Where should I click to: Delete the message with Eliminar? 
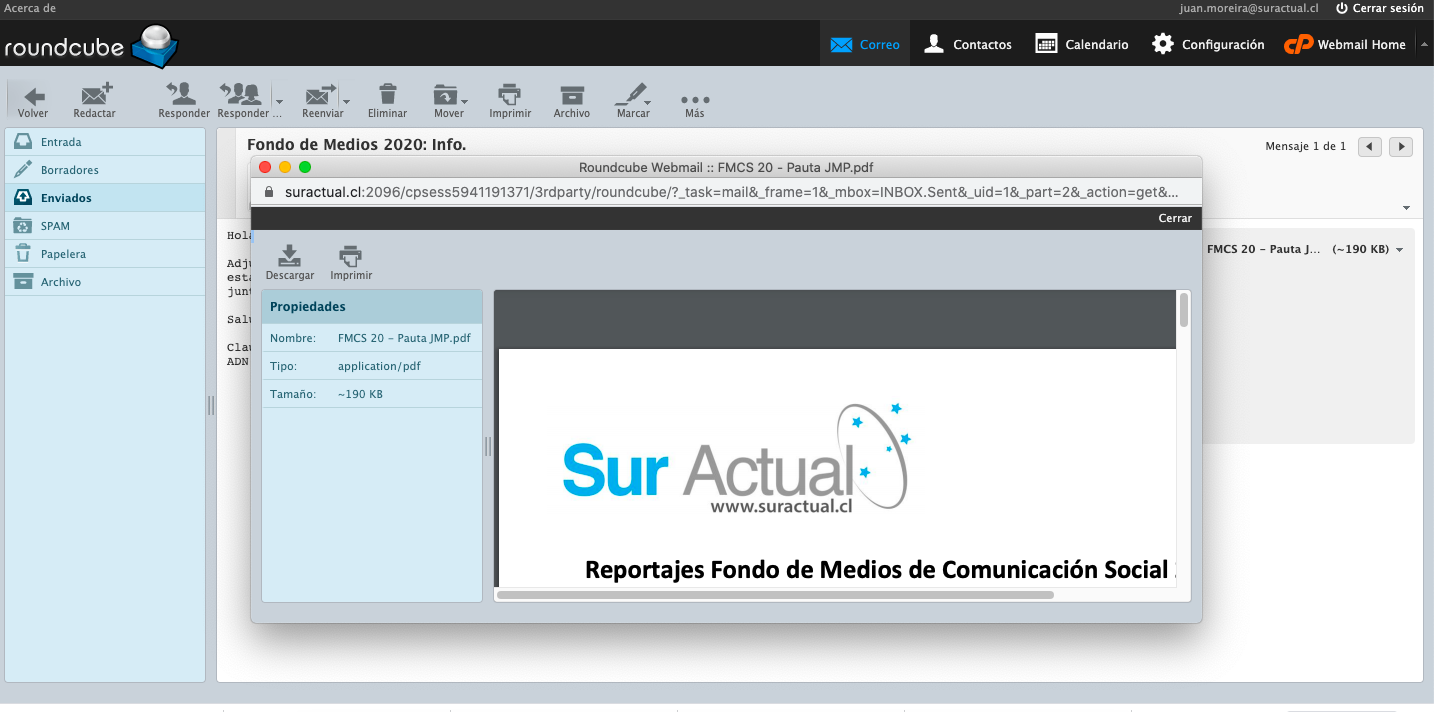(x=387, y=101)
